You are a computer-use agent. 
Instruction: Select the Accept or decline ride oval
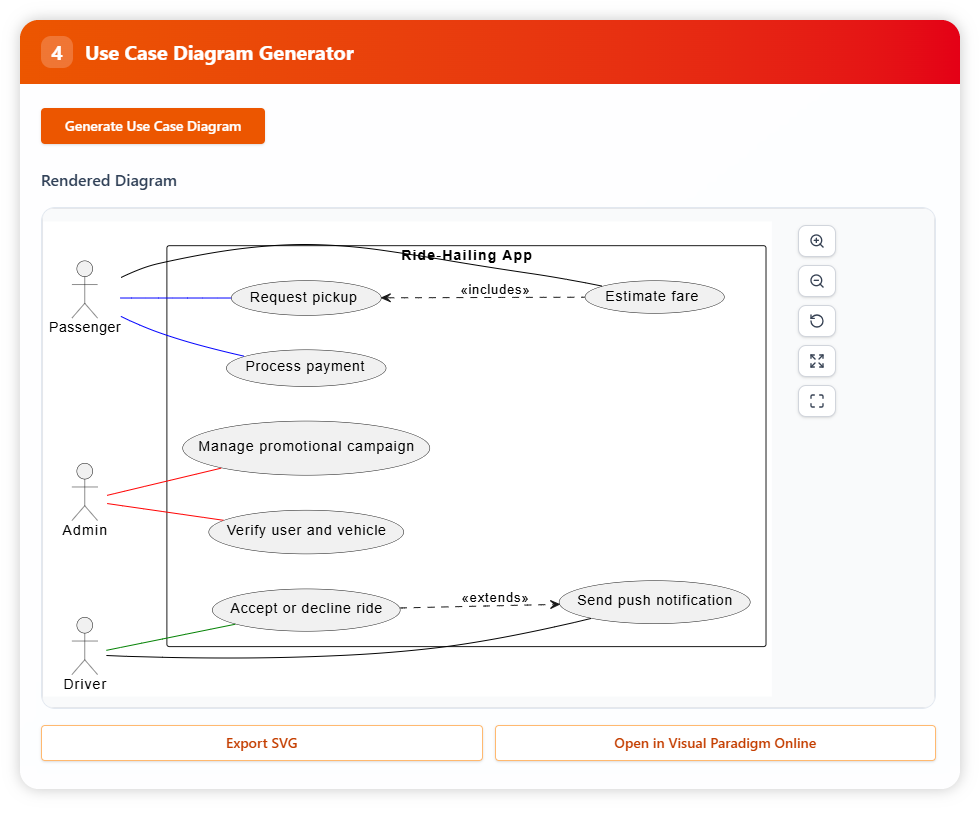coord(306,609)
